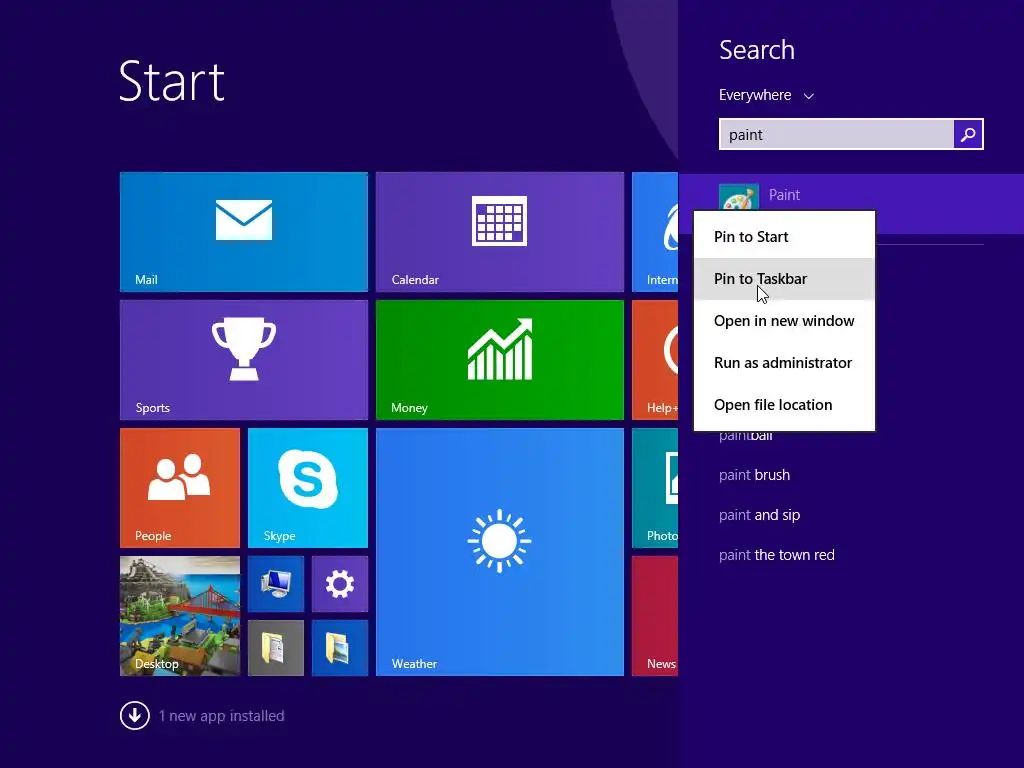The width and height of the screenshot is (1024, 768).
Task: Open the This PC computer tile
Action: point(276,584)
